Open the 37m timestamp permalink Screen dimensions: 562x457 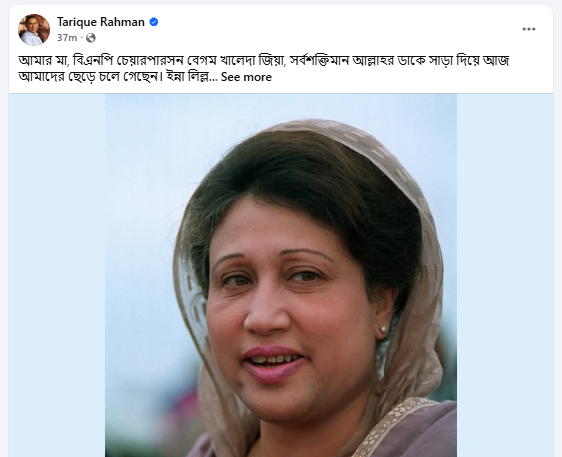tap(67, 38)
